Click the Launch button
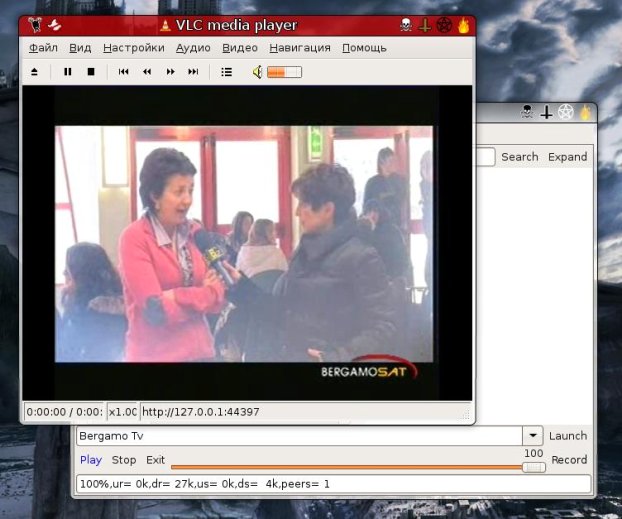This screenshot has height=519, width=622. coord(568,436)
